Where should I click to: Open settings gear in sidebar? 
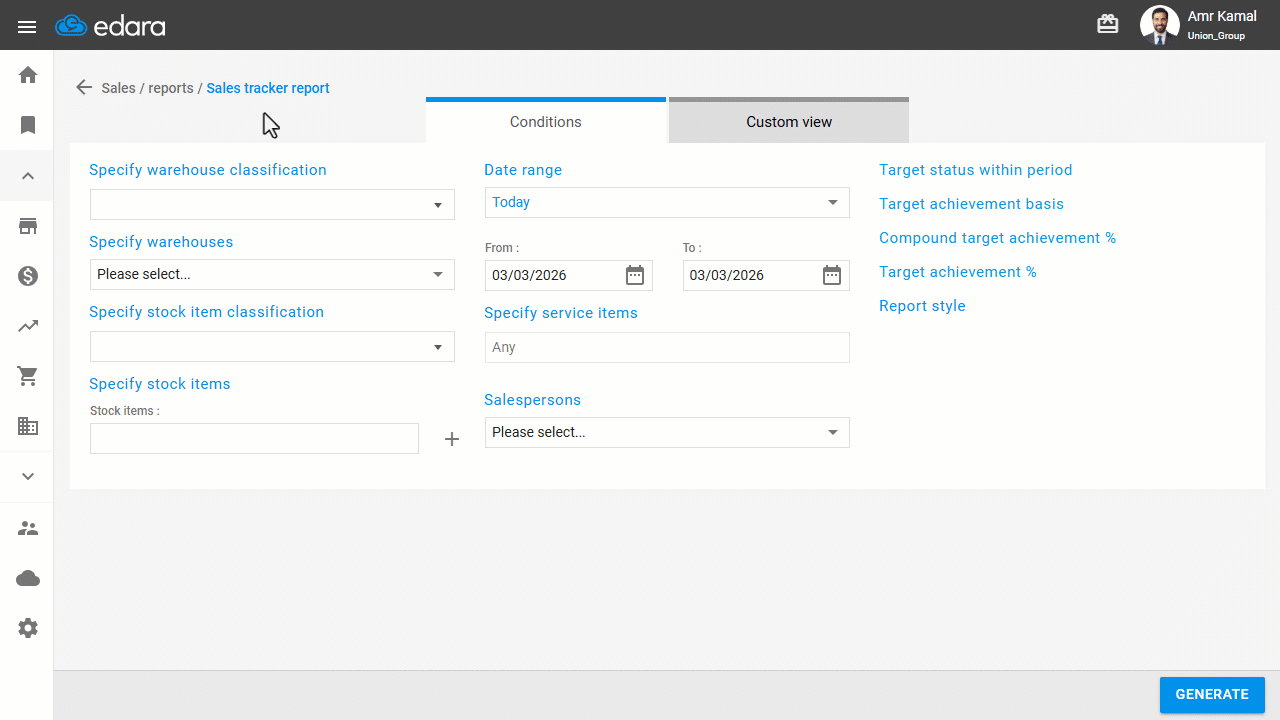tap(28, 628)
